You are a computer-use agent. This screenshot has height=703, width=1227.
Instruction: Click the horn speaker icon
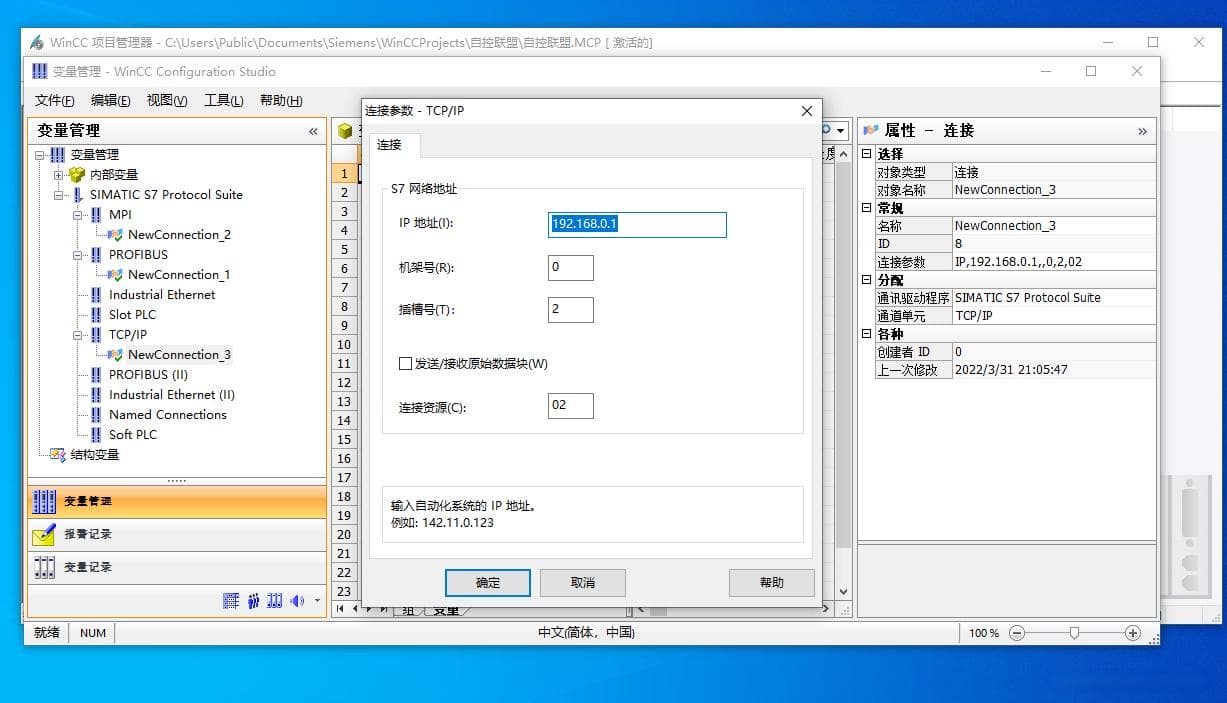click(297, 600)
